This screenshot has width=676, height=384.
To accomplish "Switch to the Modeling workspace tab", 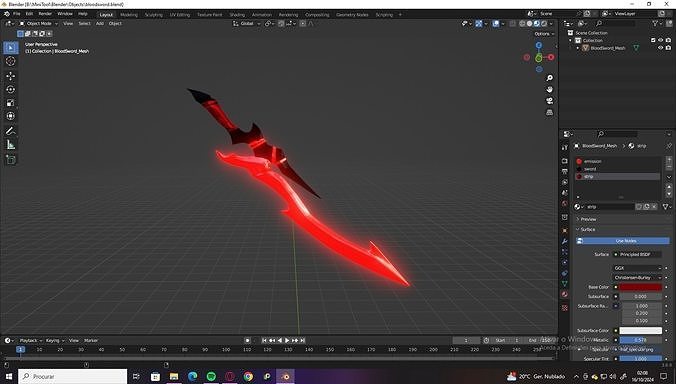I will coord(129,15).
